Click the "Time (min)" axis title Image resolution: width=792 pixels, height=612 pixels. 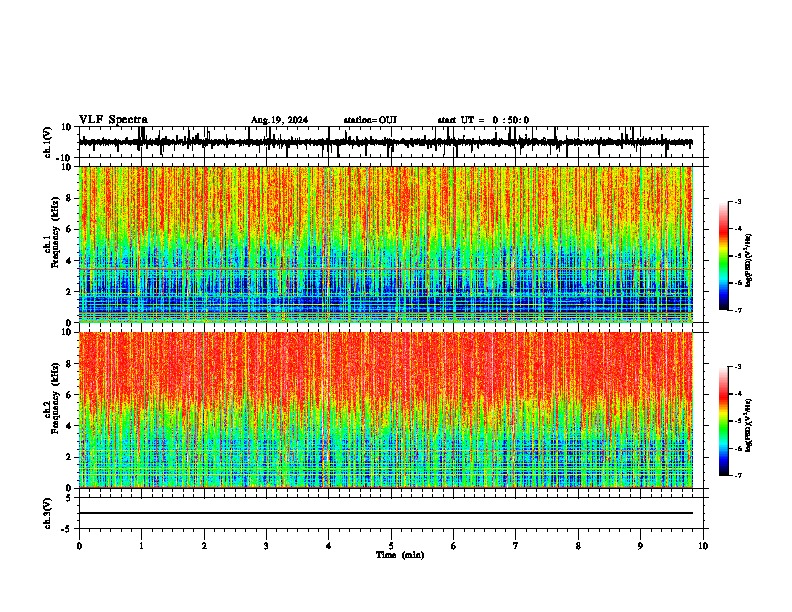(400, 555)
